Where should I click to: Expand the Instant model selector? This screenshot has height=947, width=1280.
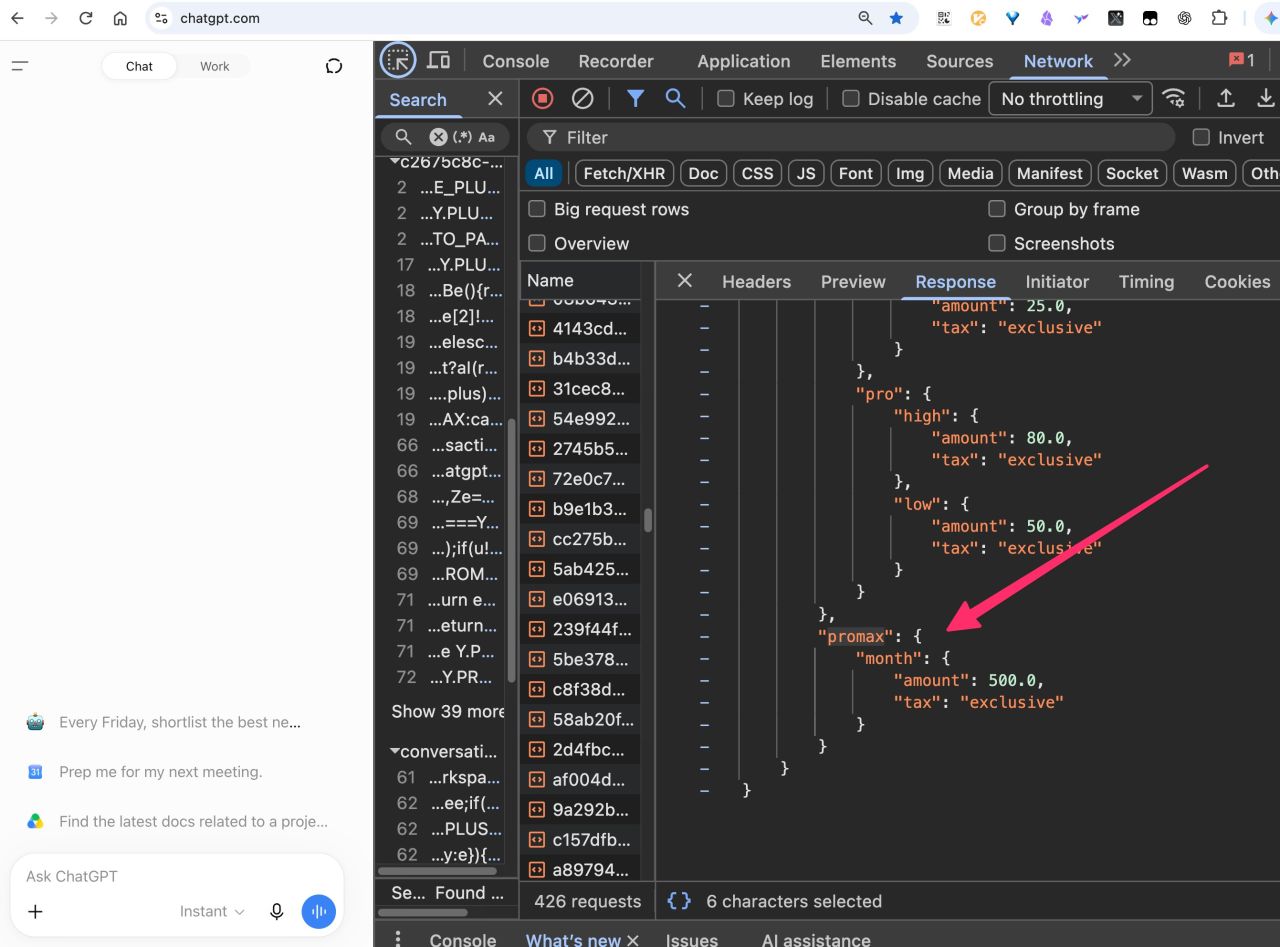point(212,911)
